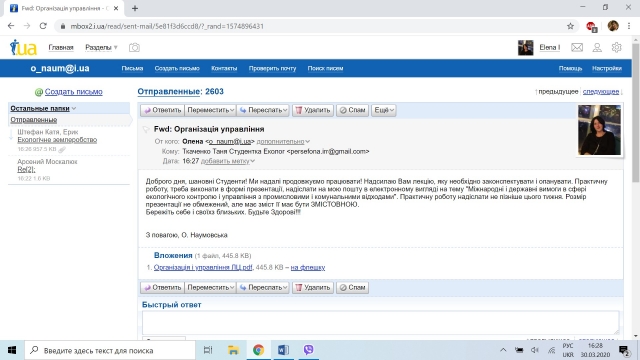
Task: Bookmark this page with the star icon
Action: point(570,26)
